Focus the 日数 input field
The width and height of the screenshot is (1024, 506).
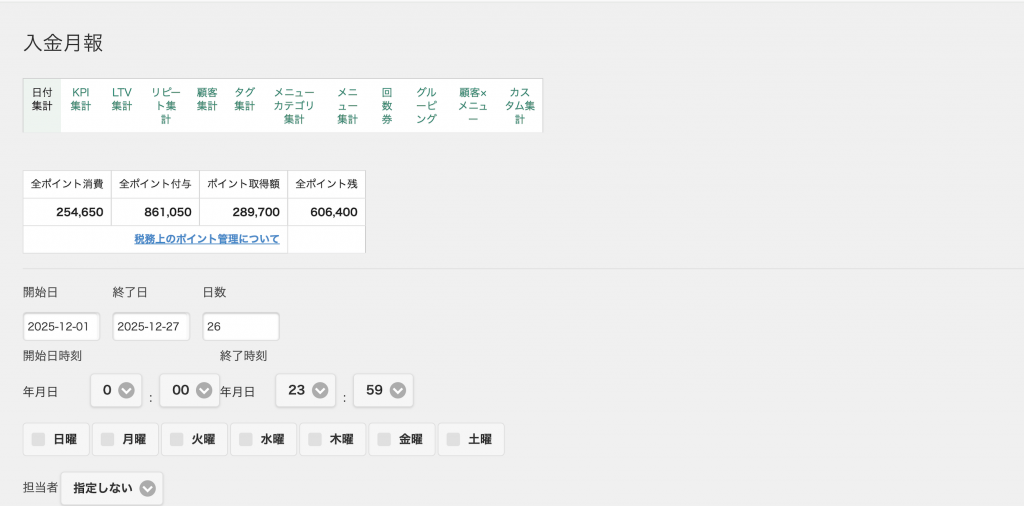[x=240, y=327]
